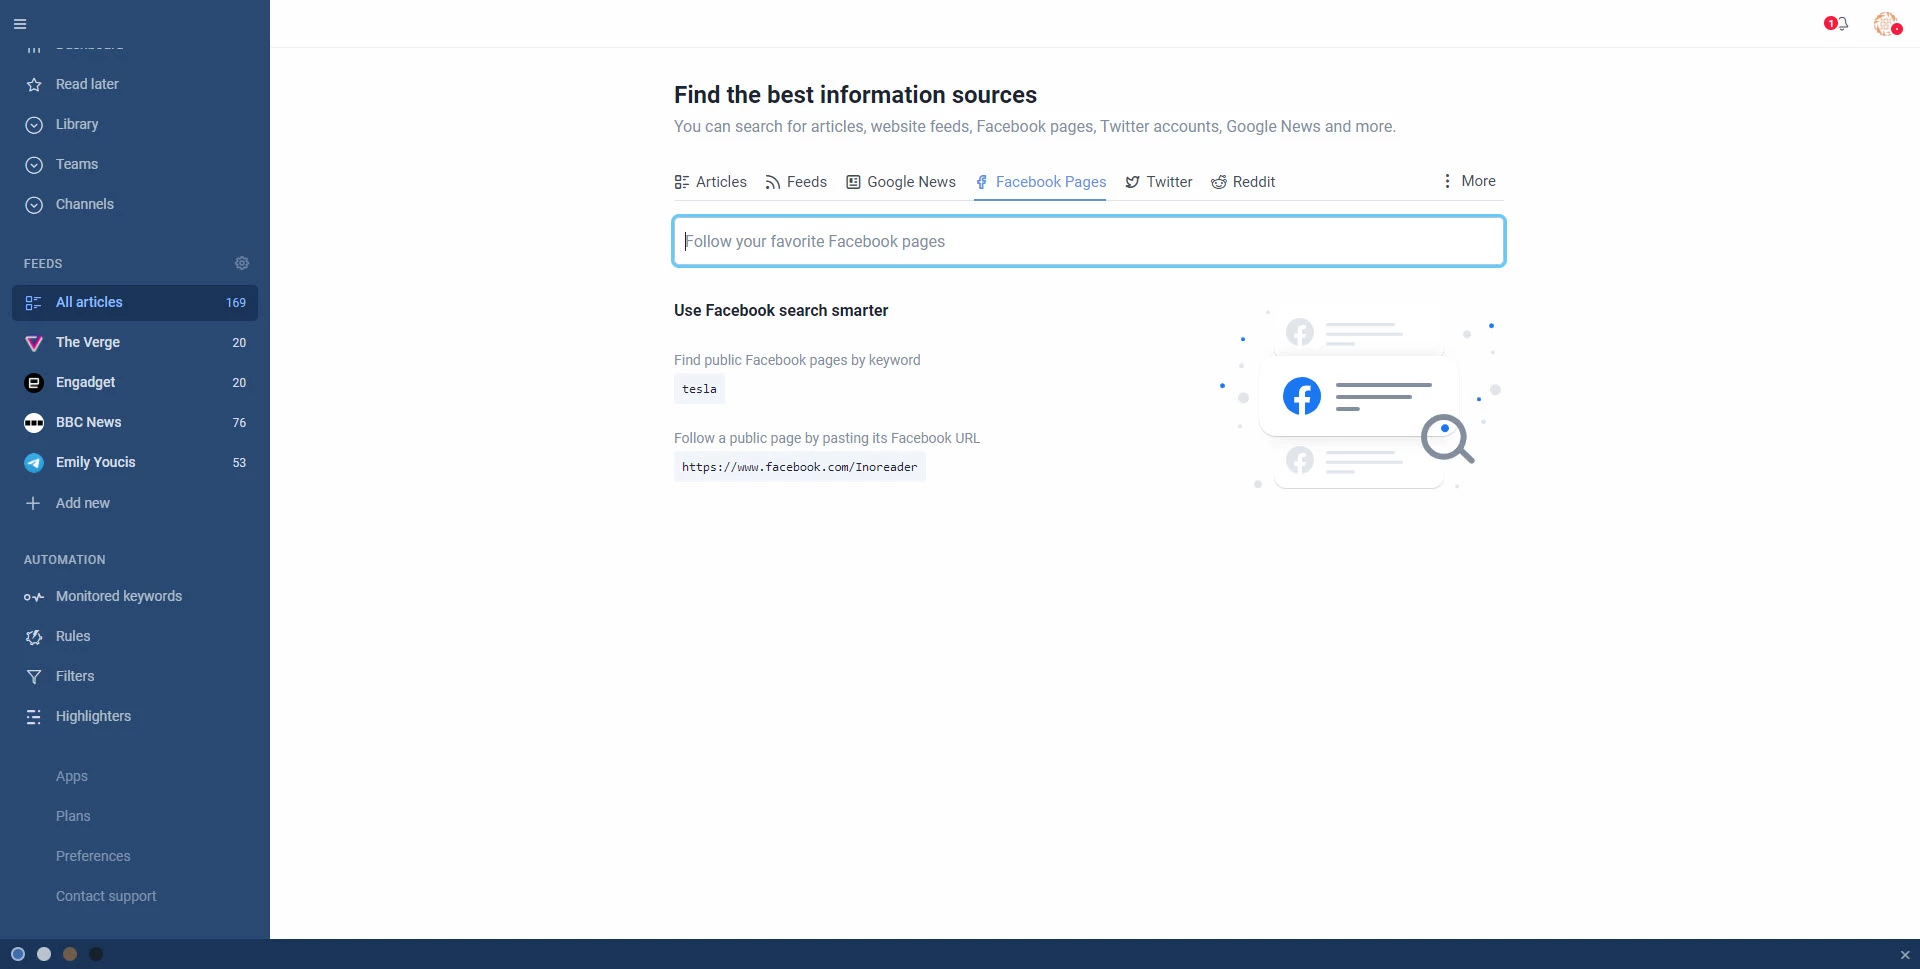Open Preferences link
Viewport: 1920px width, 969px height.
[x=93, y=856]
